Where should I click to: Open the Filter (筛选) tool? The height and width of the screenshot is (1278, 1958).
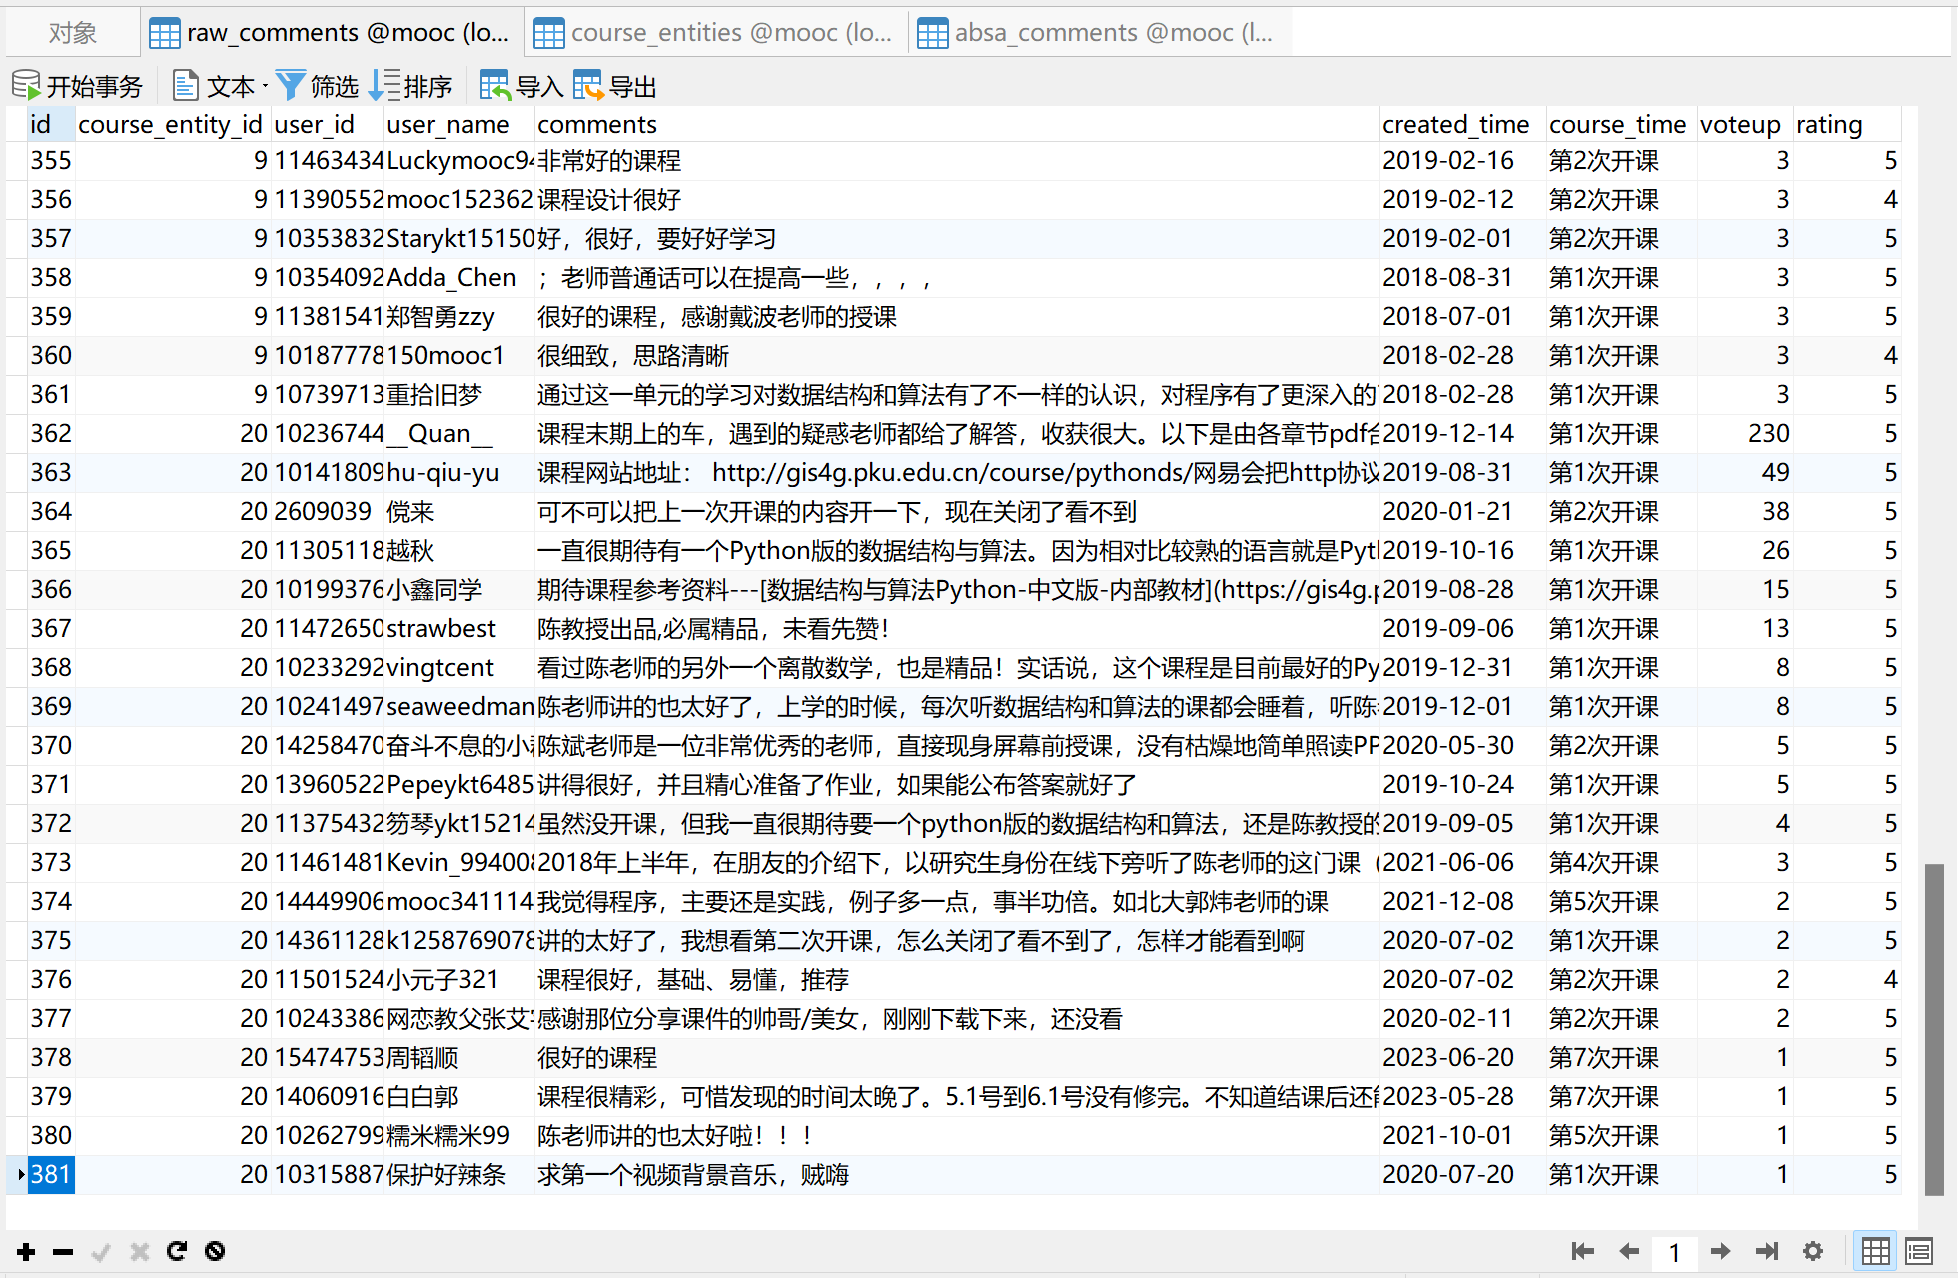pyautogui.click(x=291, y=86)
